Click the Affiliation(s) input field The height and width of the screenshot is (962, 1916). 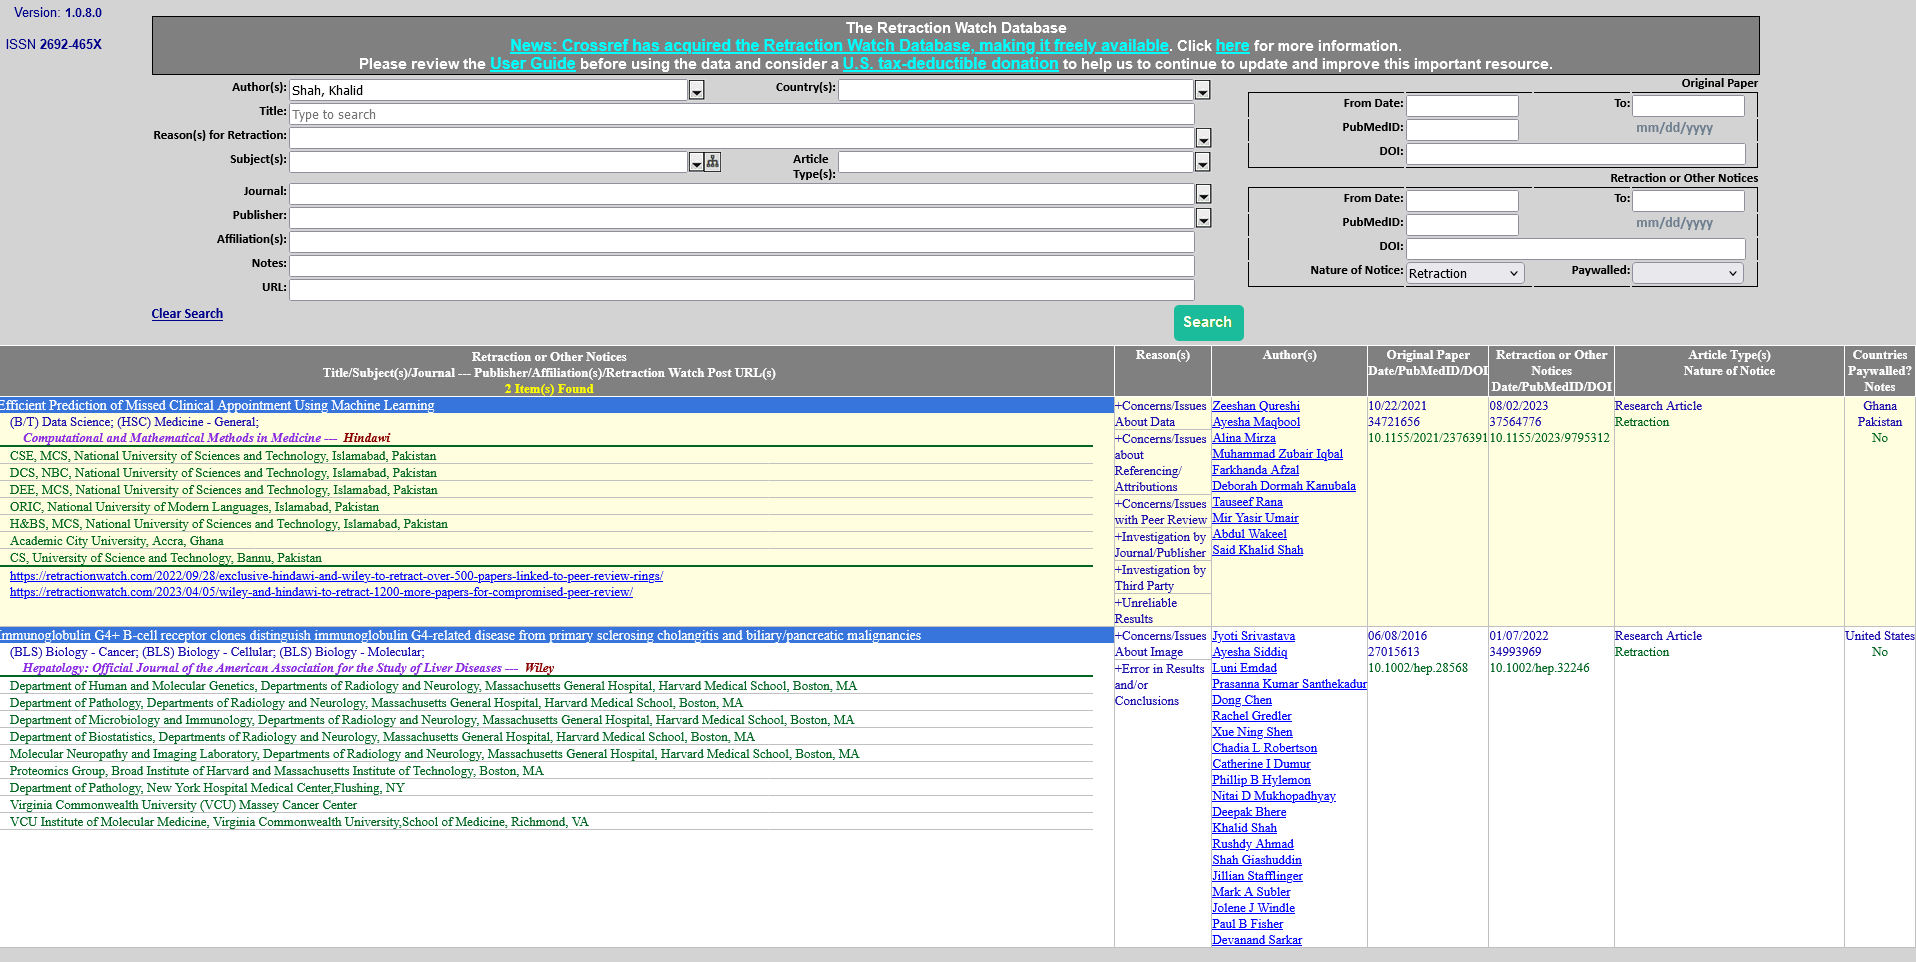[x=741, y=242]
